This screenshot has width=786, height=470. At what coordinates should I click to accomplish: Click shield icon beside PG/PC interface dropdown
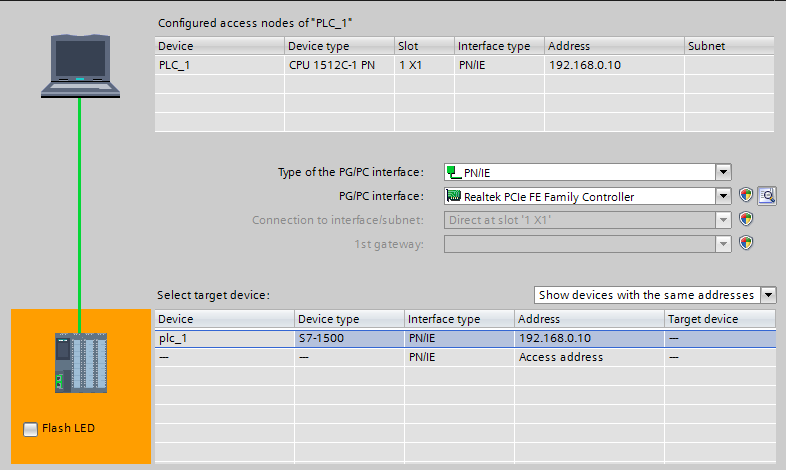click(745, 196)
